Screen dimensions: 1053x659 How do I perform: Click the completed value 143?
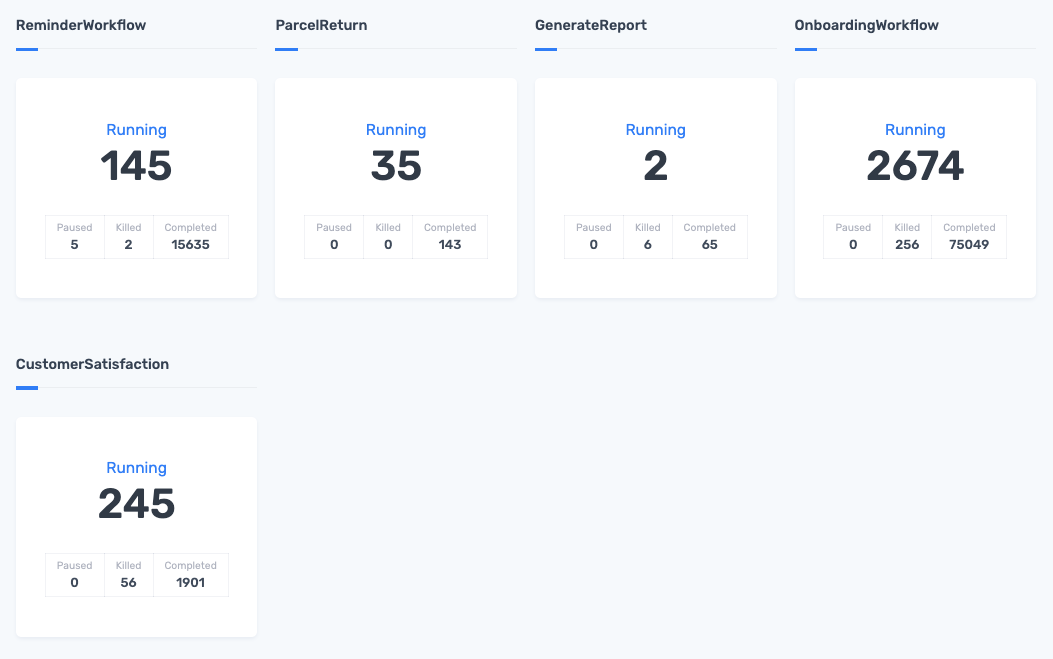450,245
